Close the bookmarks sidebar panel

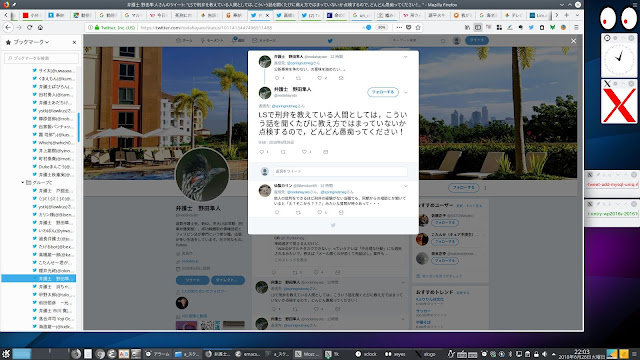[x=74, y=42]
